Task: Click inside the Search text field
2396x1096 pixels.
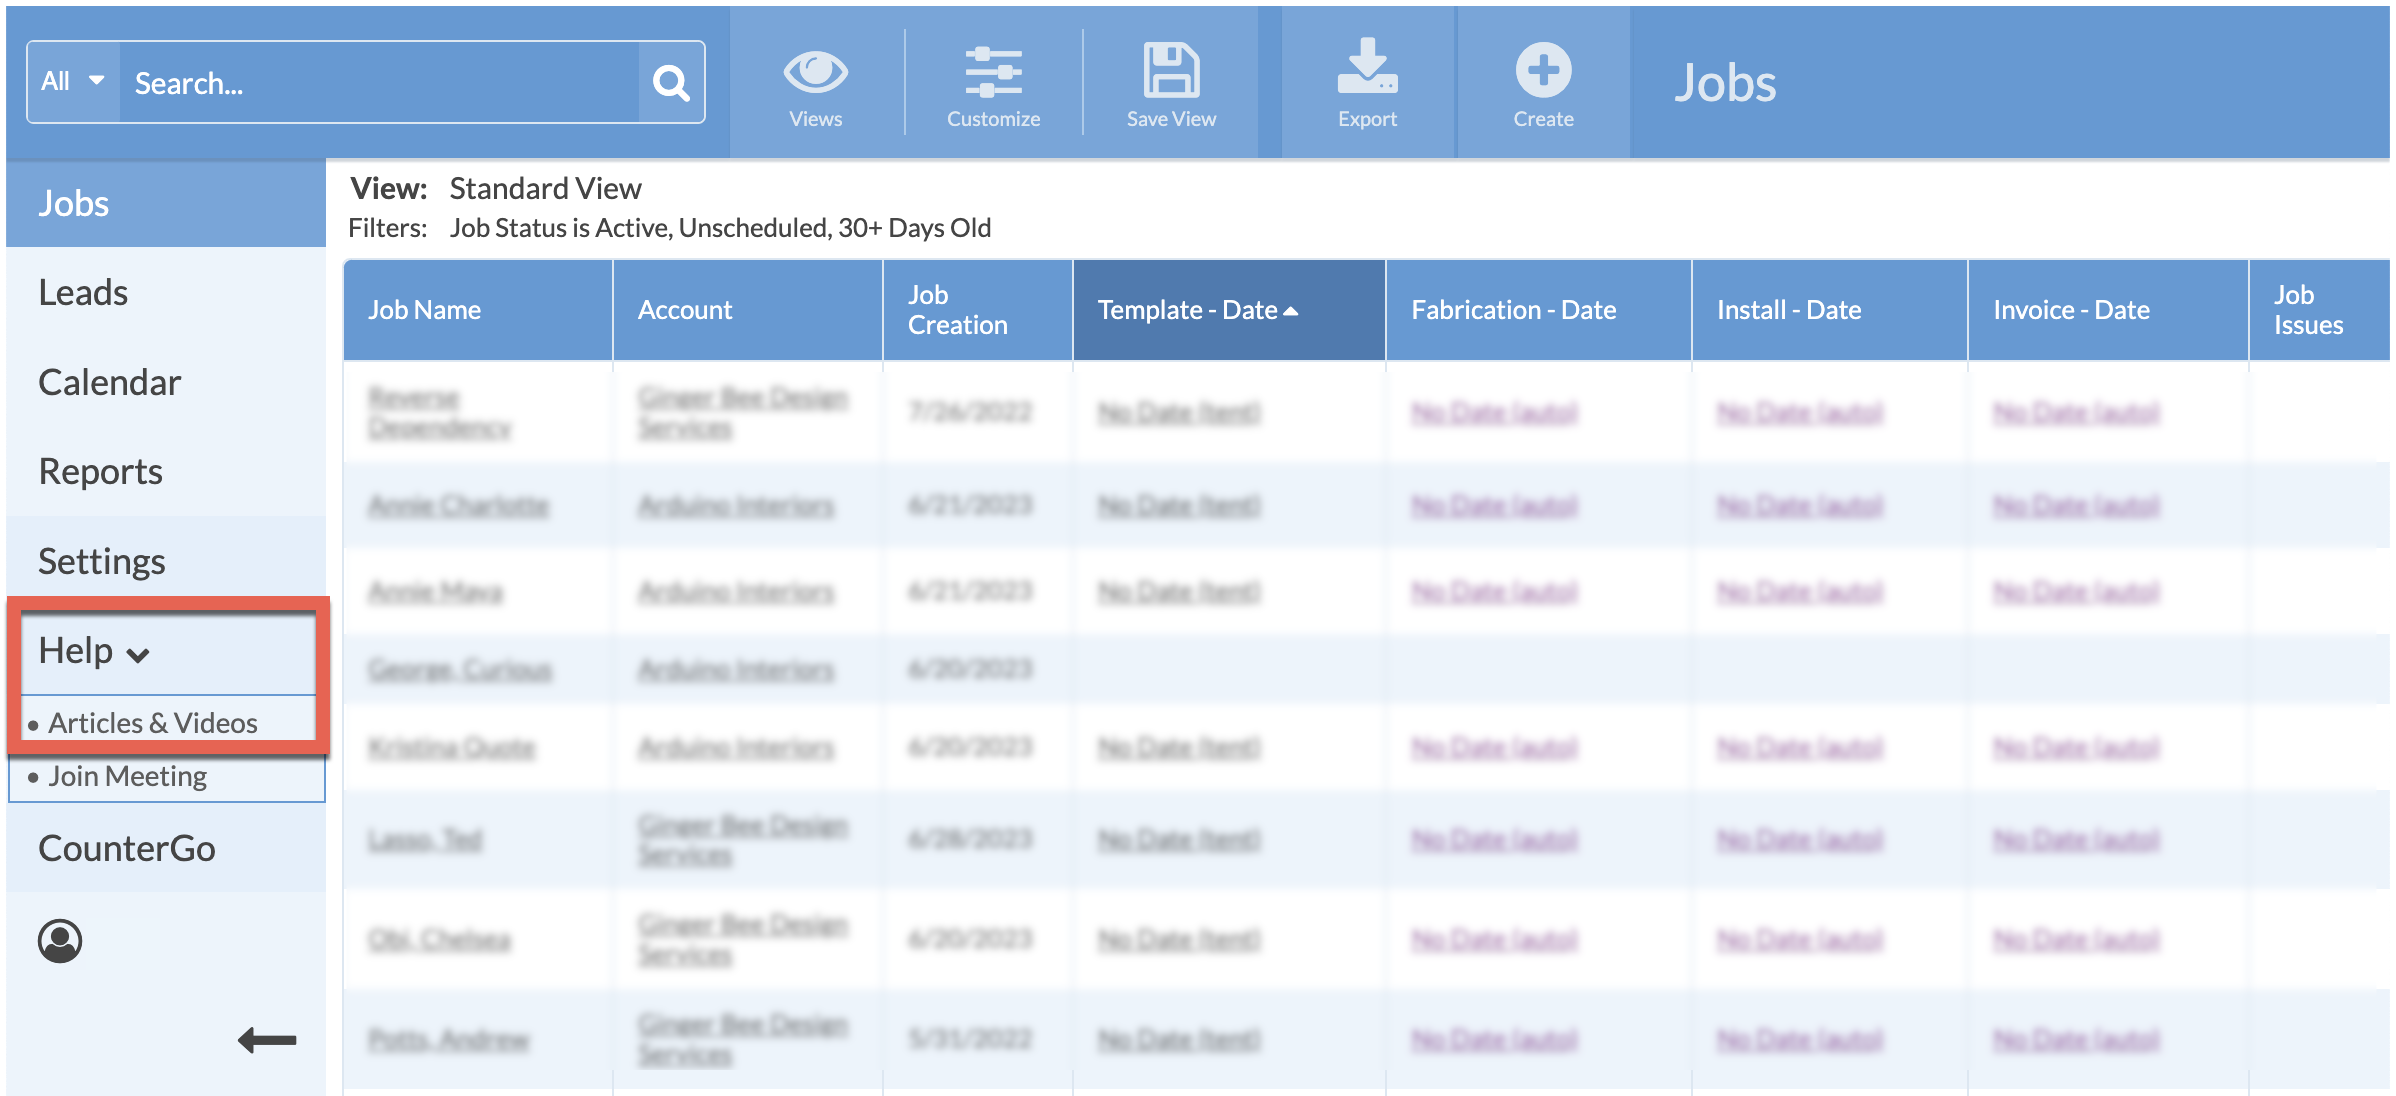Action: 378,83
